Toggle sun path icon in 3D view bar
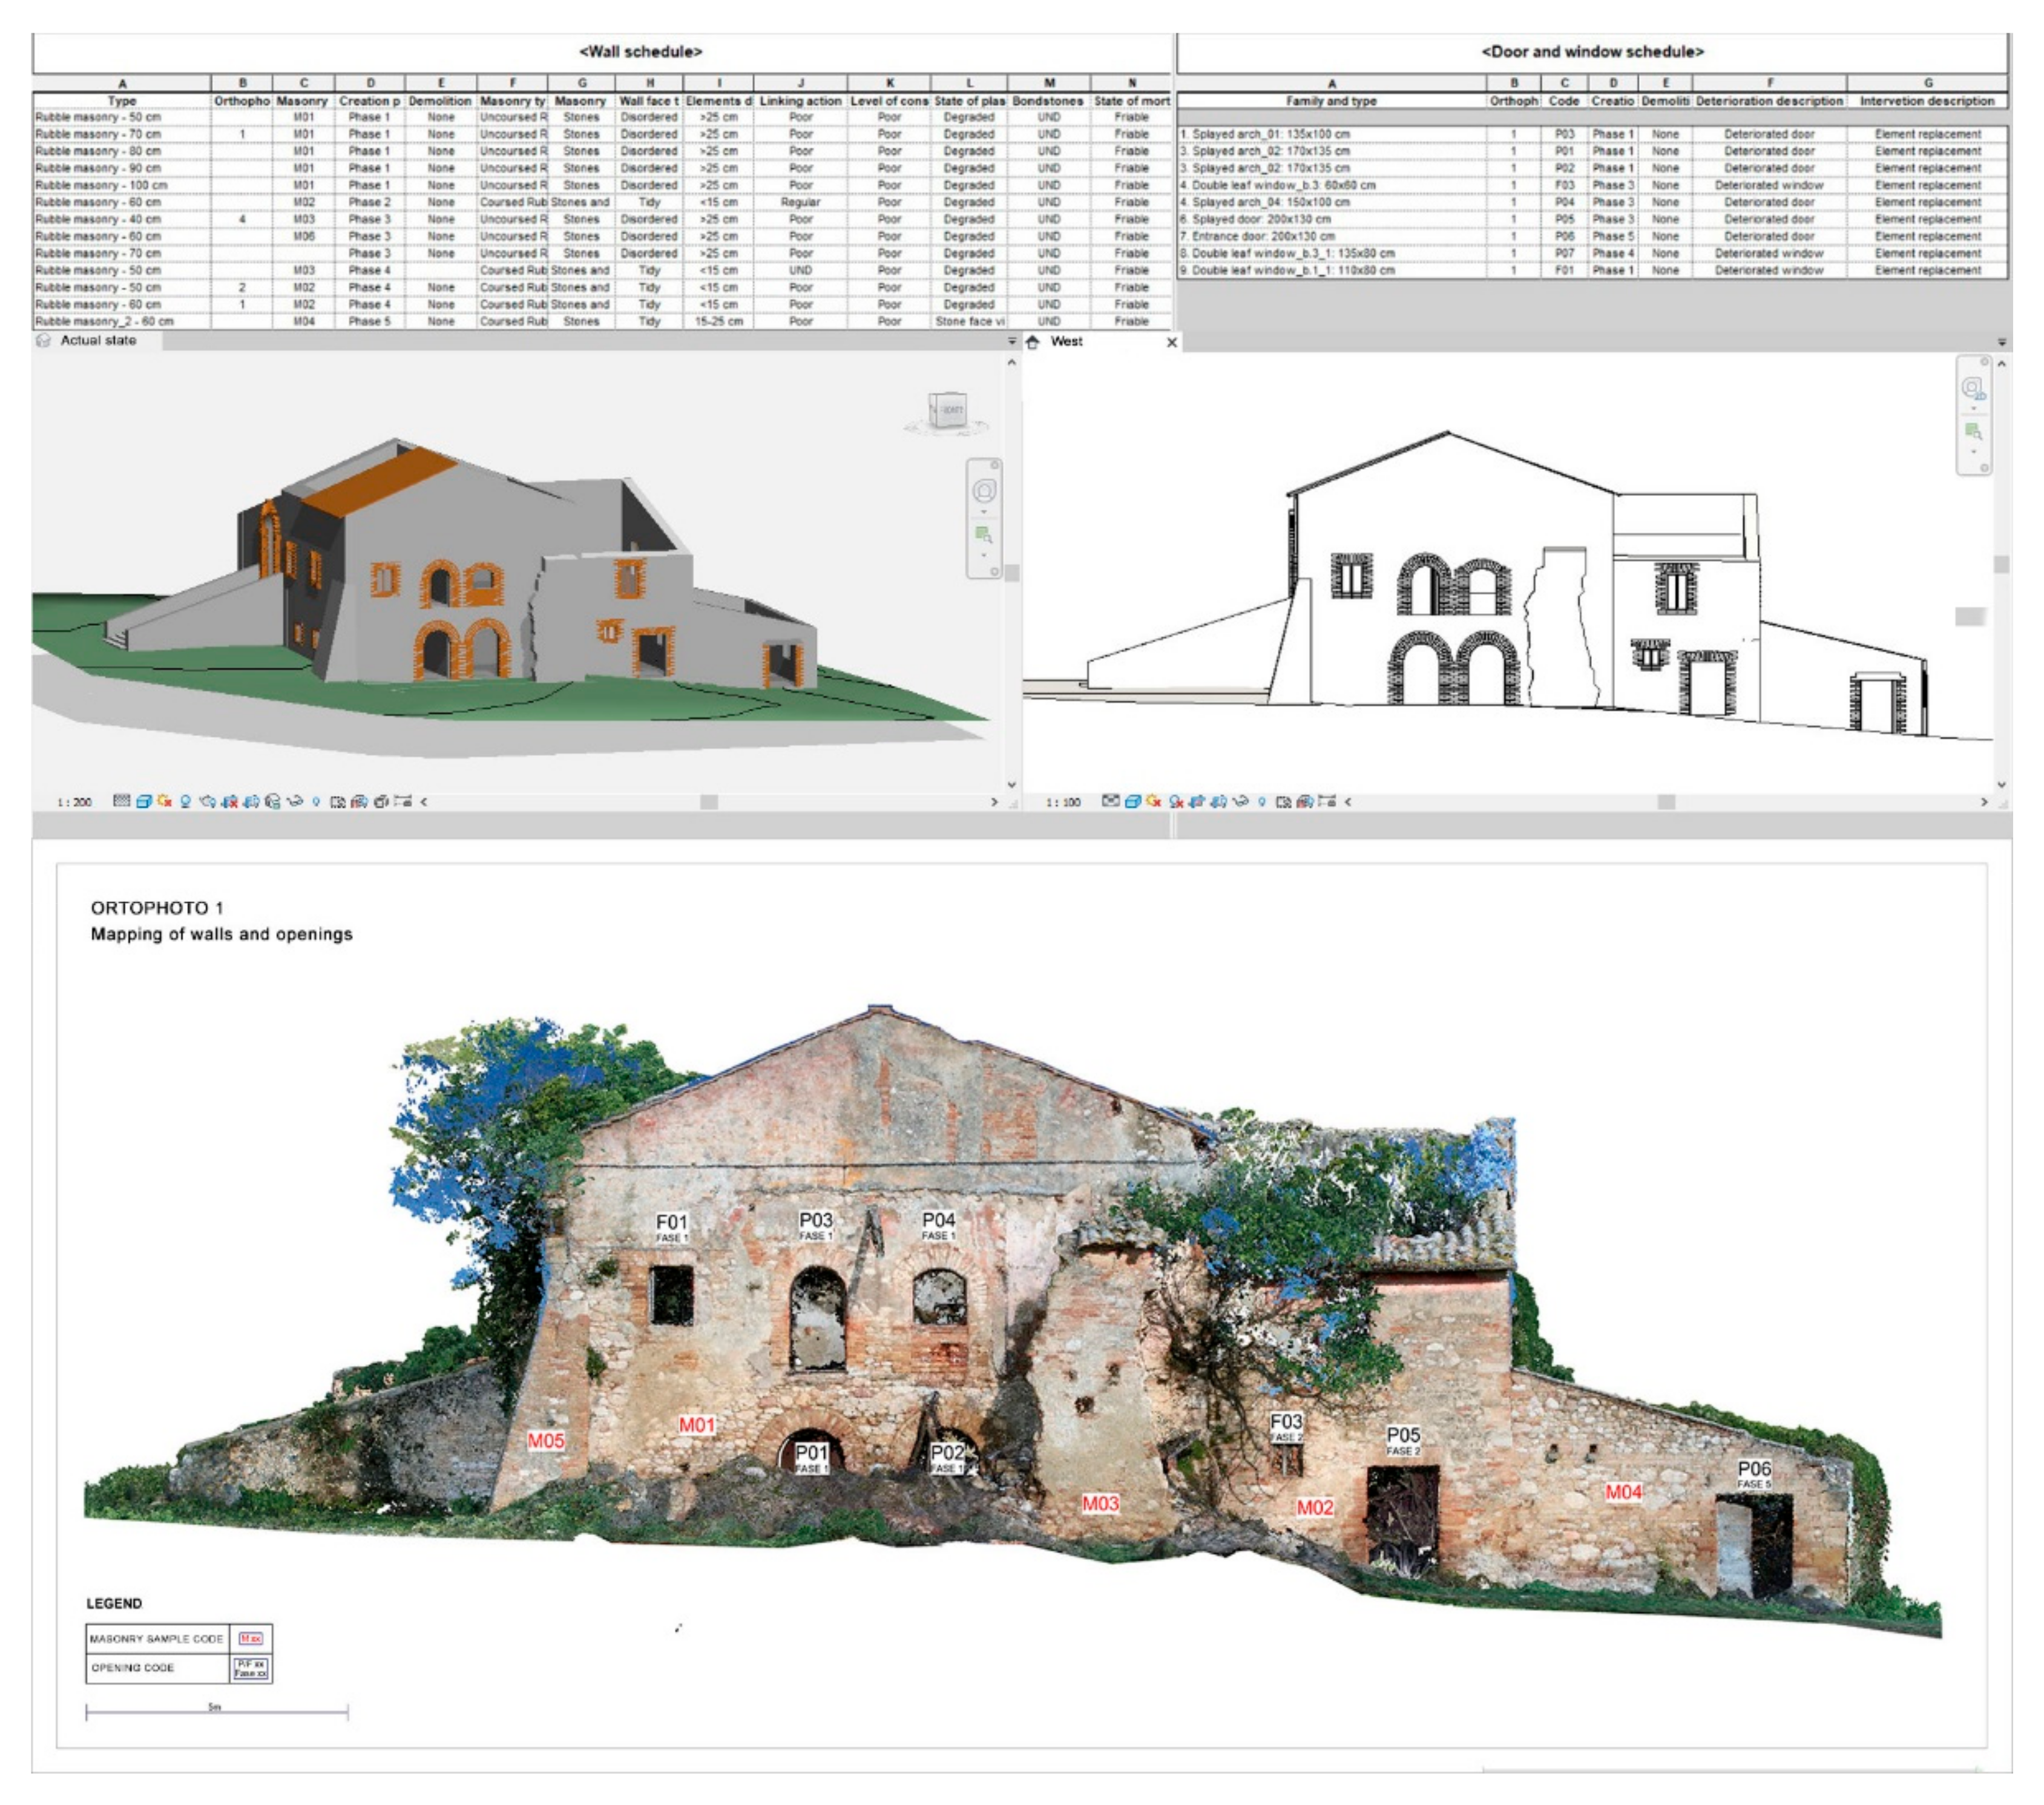This screenshot has height=1805, width=2044. tap(164, 802)
